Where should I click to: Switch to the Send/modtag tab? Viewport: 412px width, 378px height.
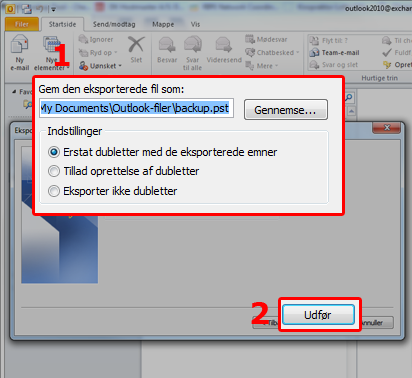pos(114,24)
